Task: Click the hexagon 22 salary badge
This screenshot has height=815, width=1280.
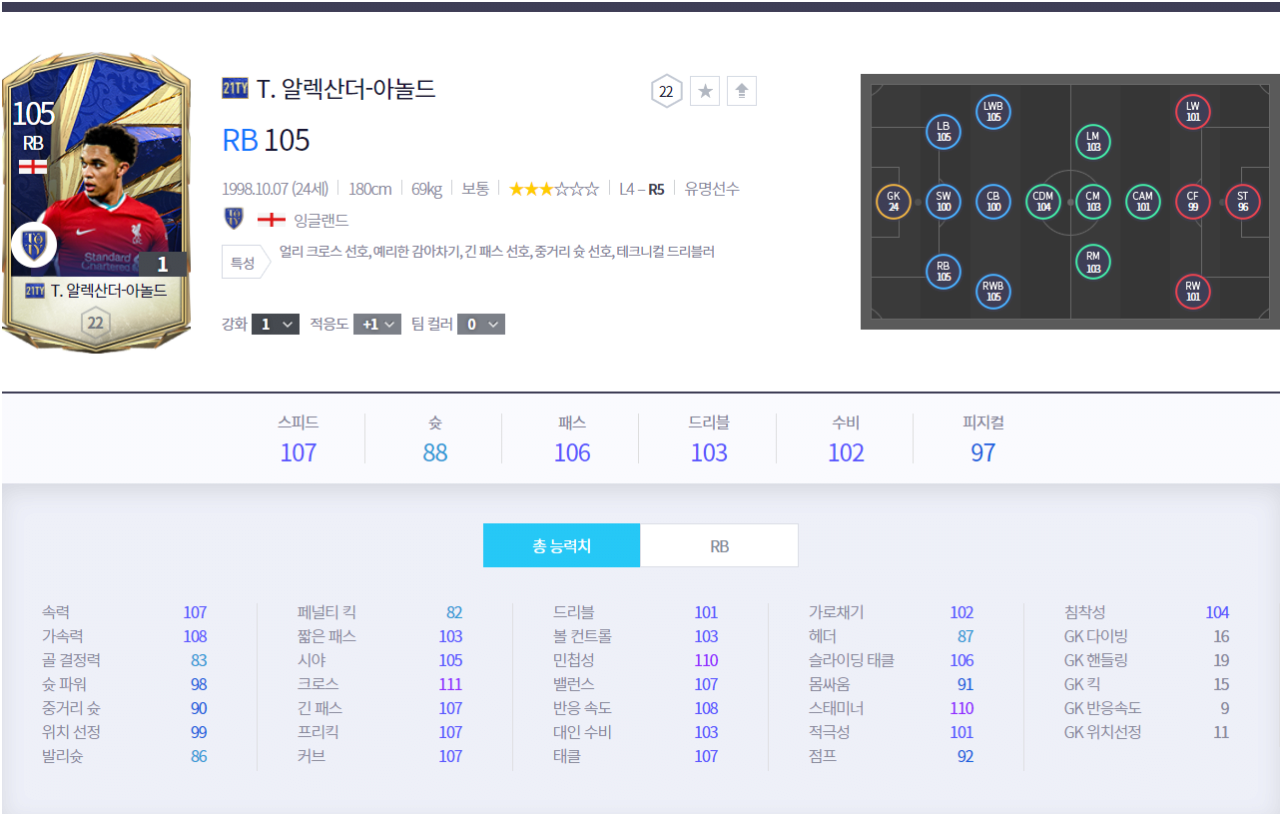Action: (666, 92)
